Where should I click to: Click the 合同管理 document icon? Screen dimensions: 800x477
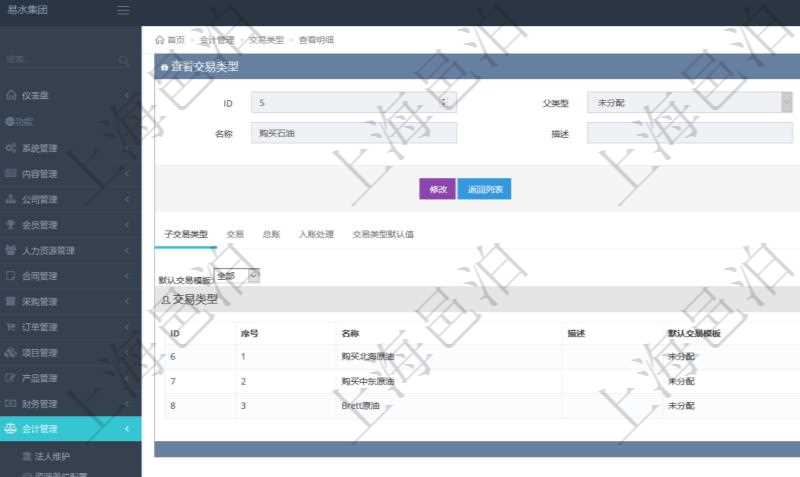[11, 275]
